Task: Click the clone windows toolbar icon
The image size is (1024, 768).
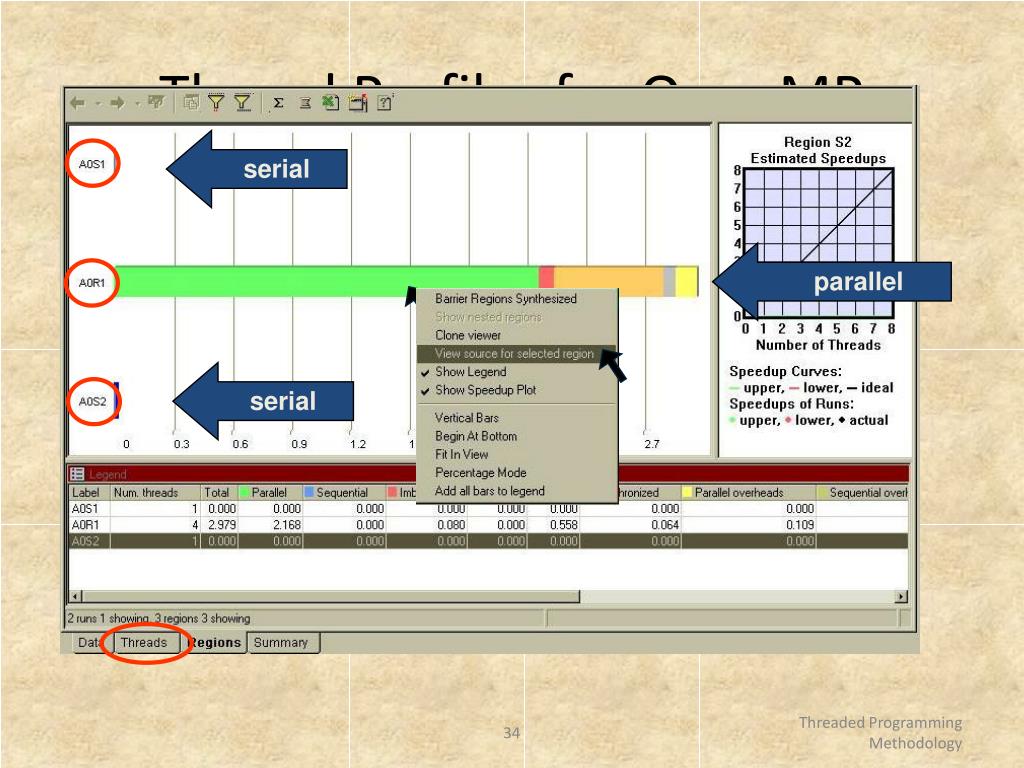Action: (x=191, y=102)
